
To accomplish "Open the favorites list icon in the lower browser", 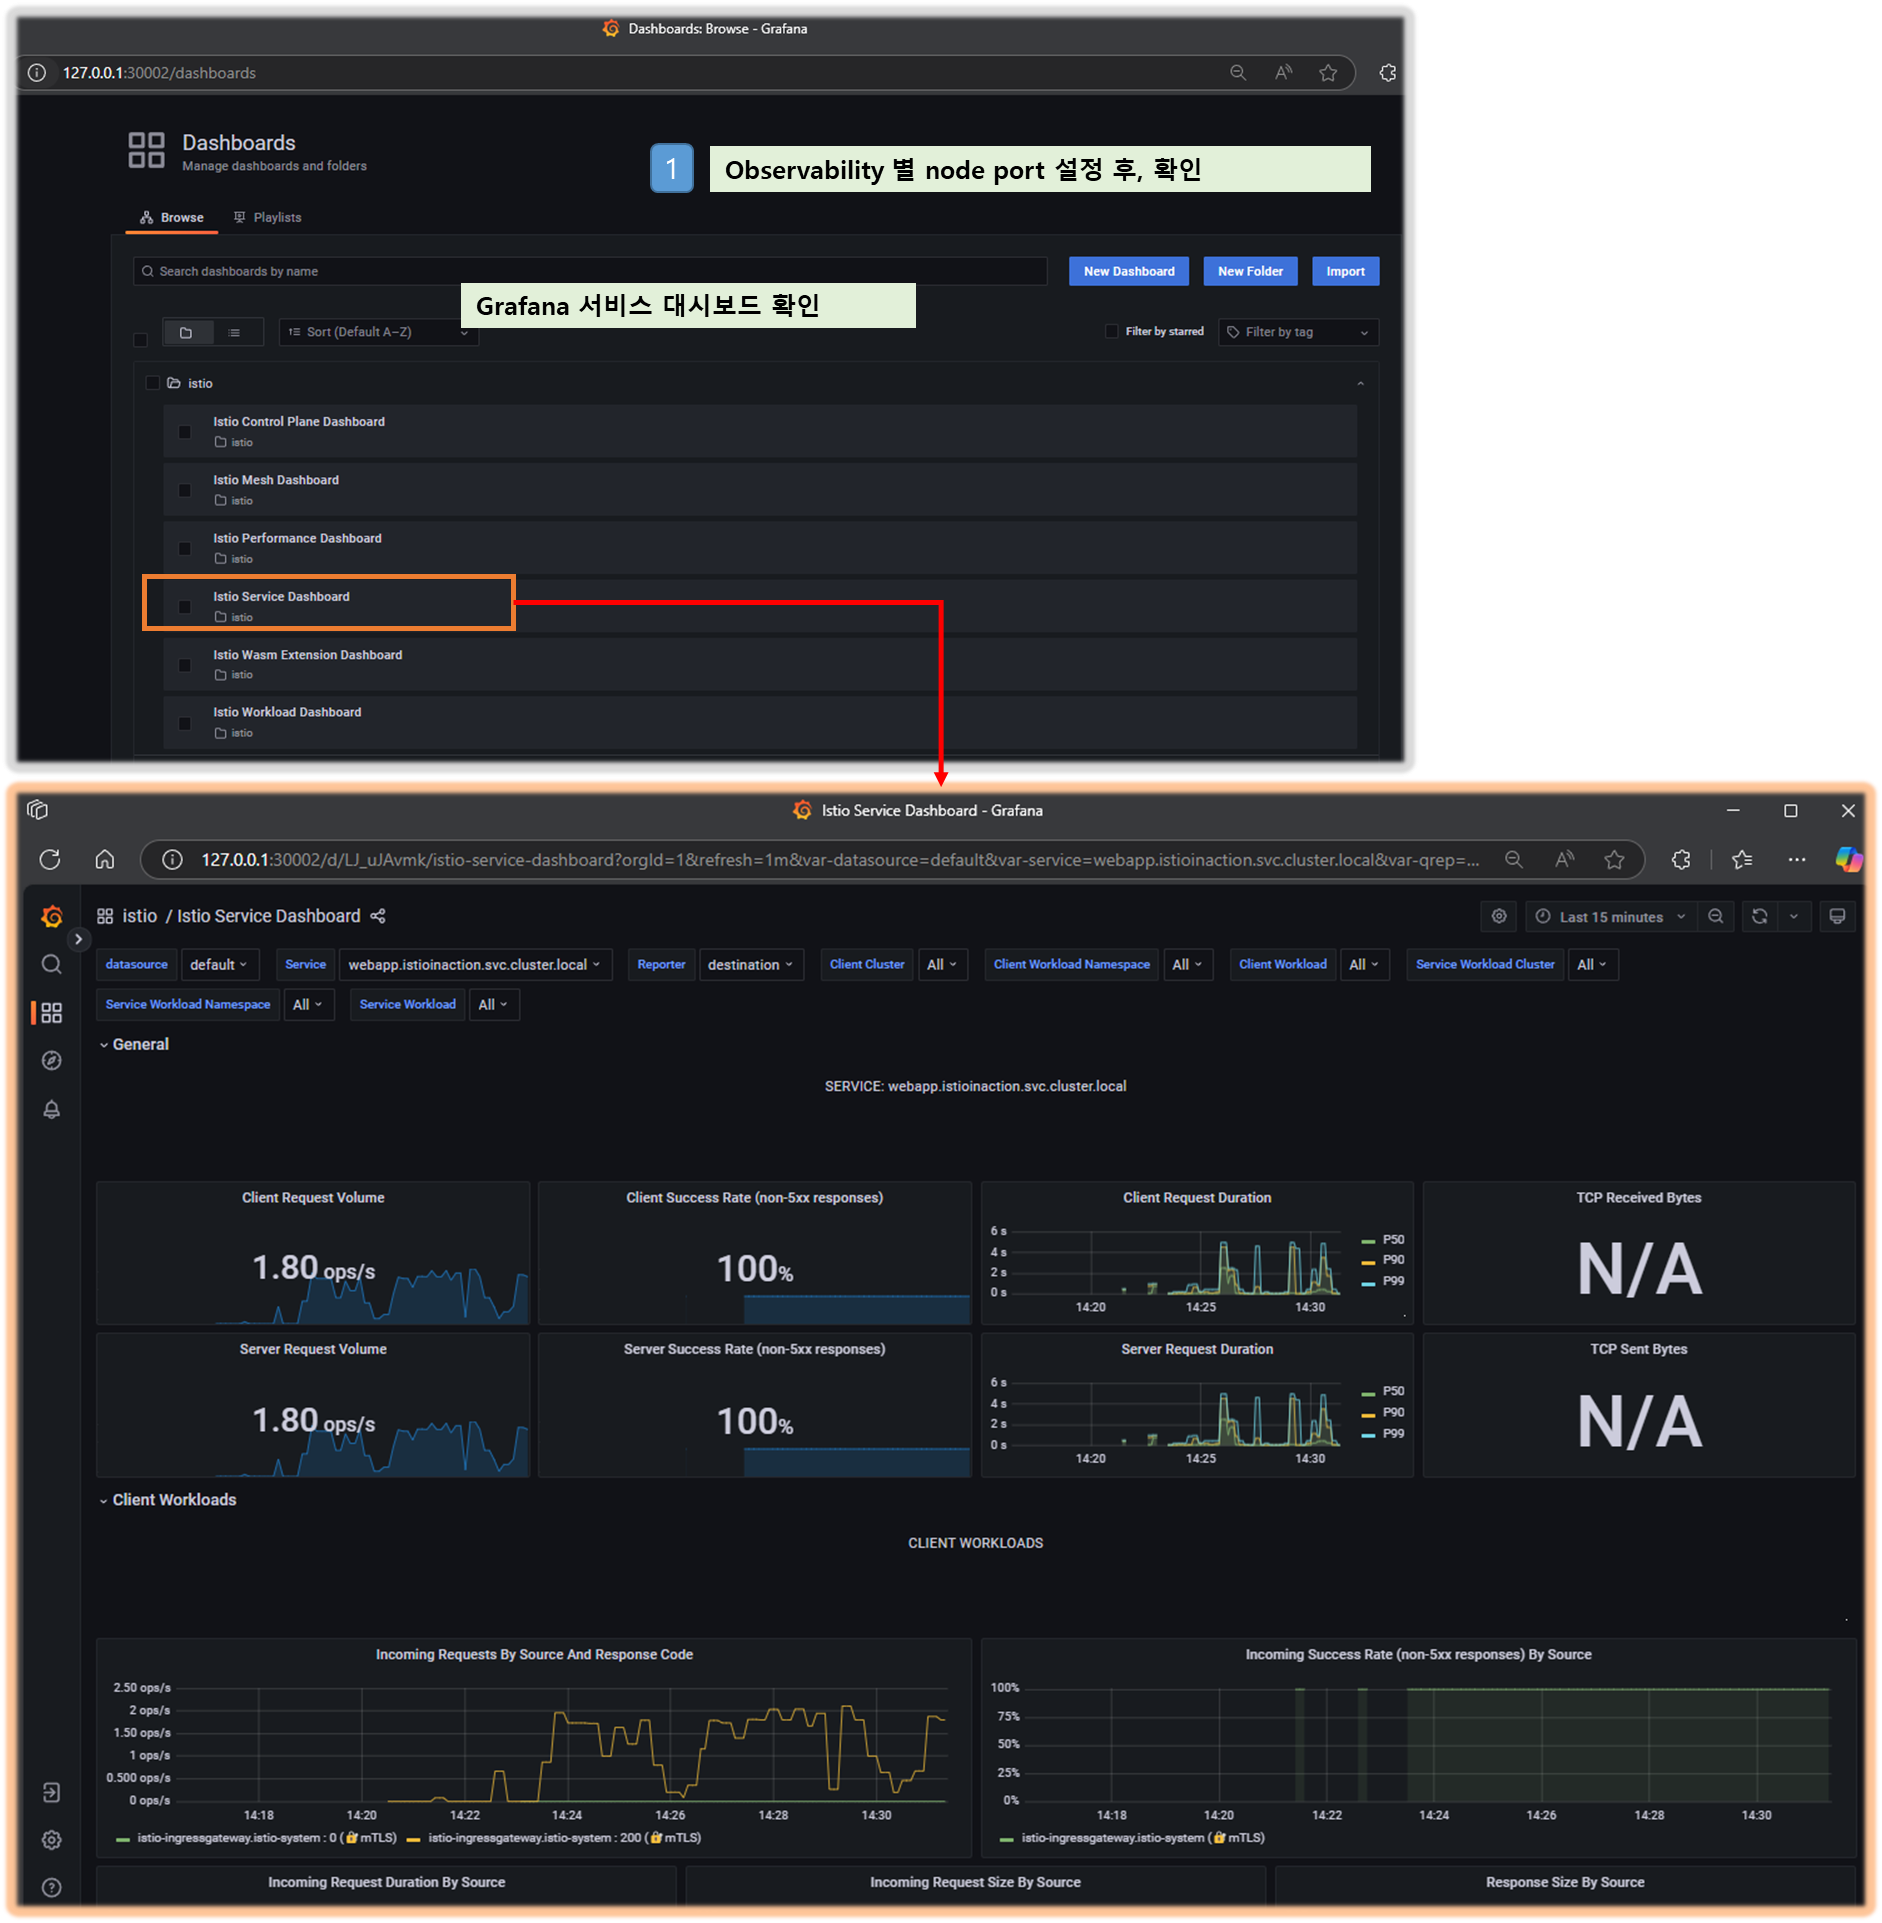I will coord(1742,859).
